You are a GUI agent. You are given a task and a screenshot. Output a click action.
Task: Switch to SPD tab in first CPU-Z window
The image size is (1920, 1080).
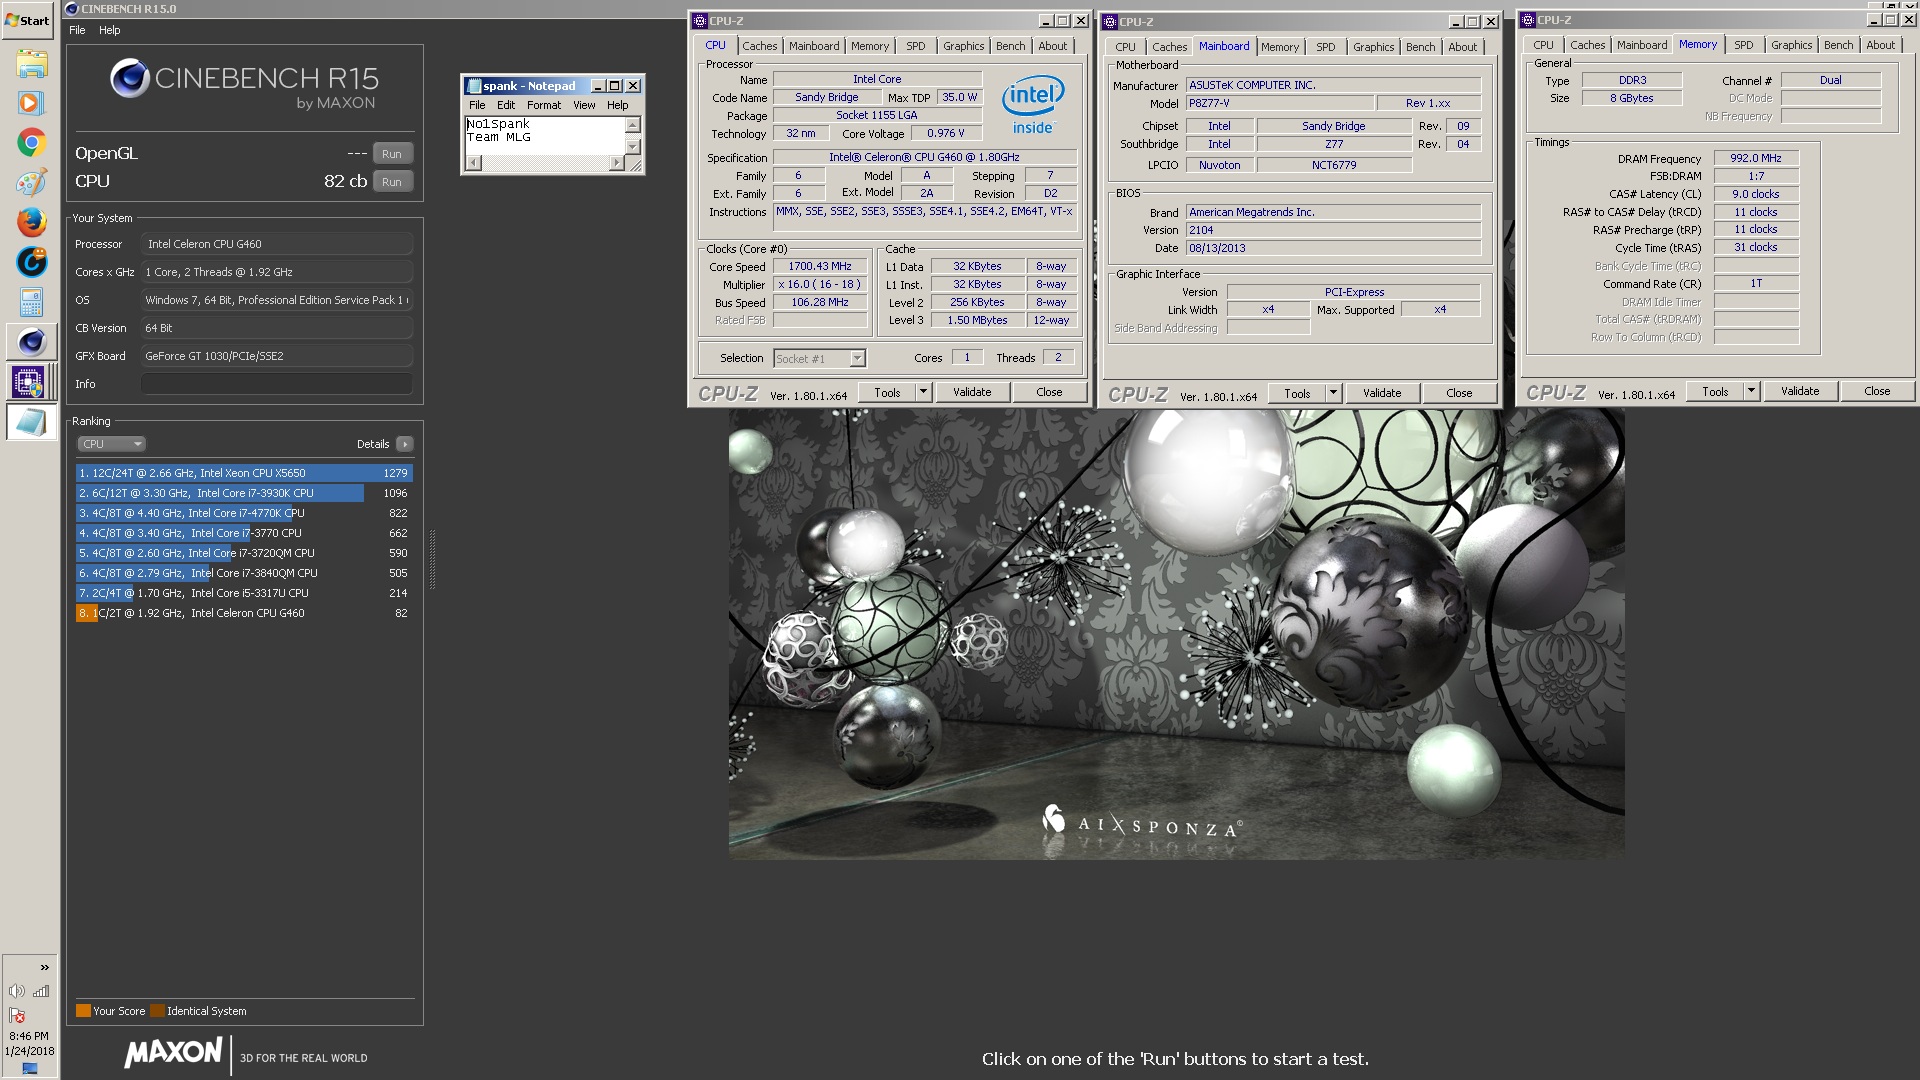[915, 46]
